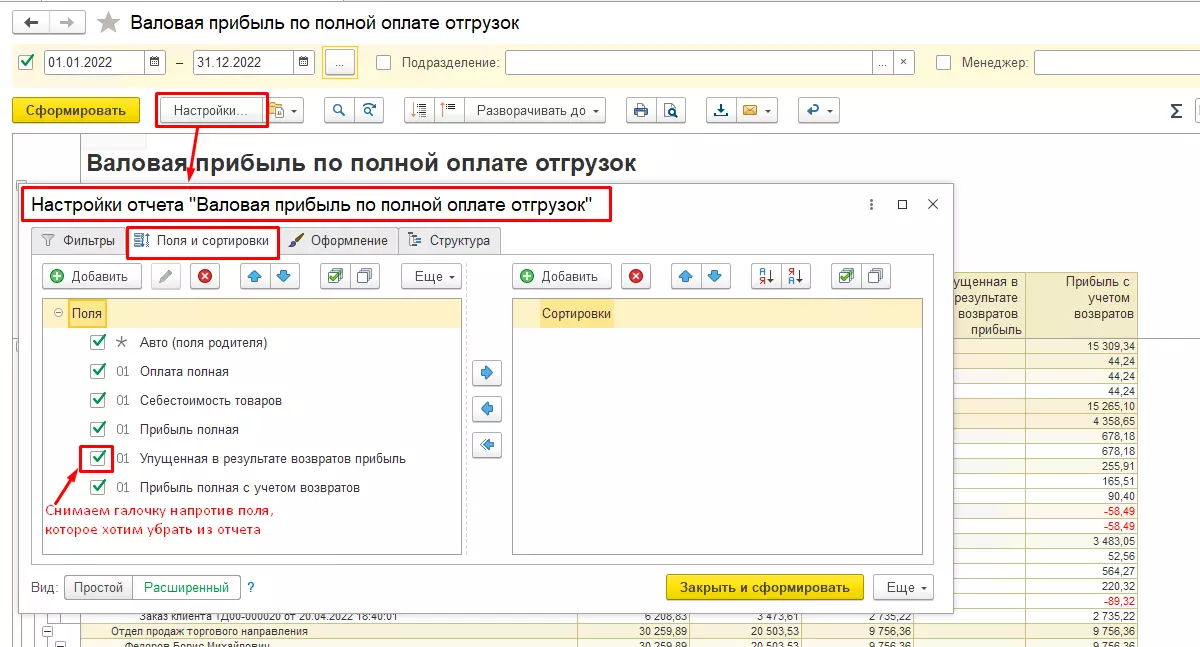Edit selected field with pencil icon

[166, 277]
